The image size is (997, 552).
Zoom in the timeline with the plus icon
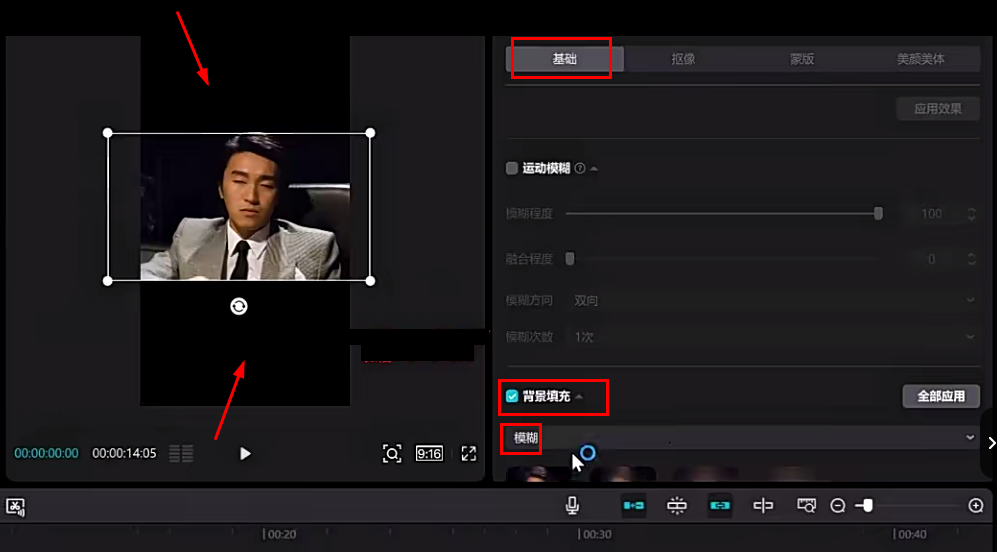(975, 506)
